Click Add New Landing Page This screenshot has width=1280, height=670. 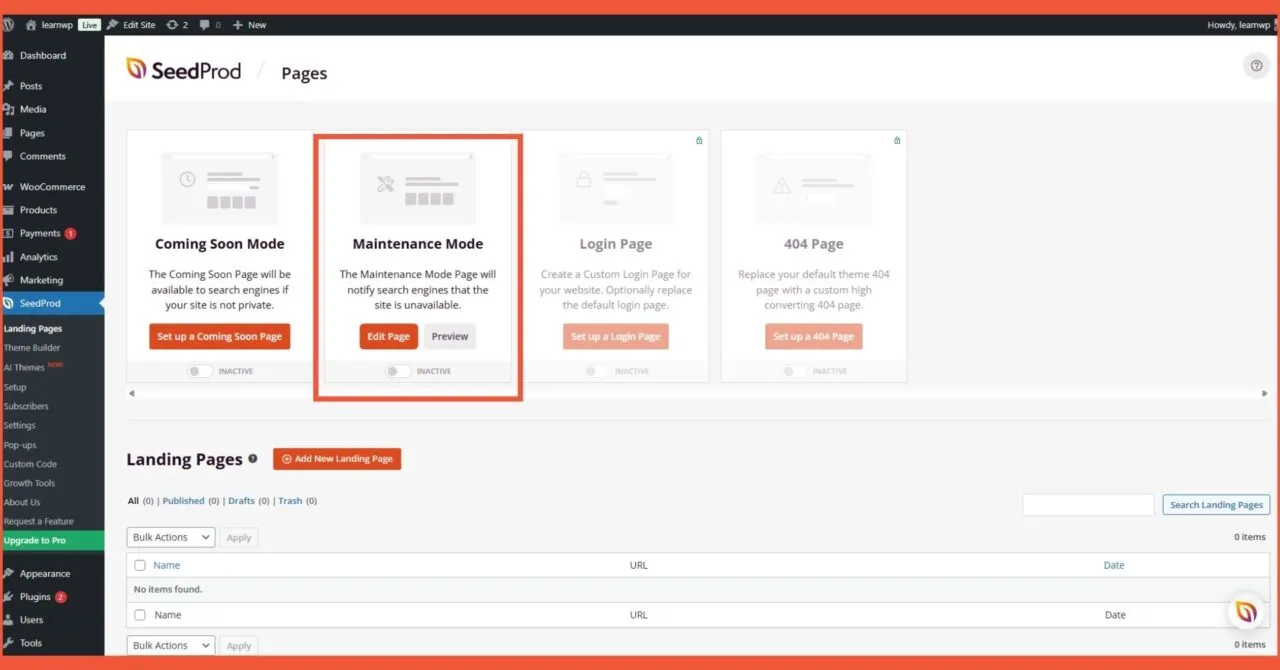click(x=337, y=458)
